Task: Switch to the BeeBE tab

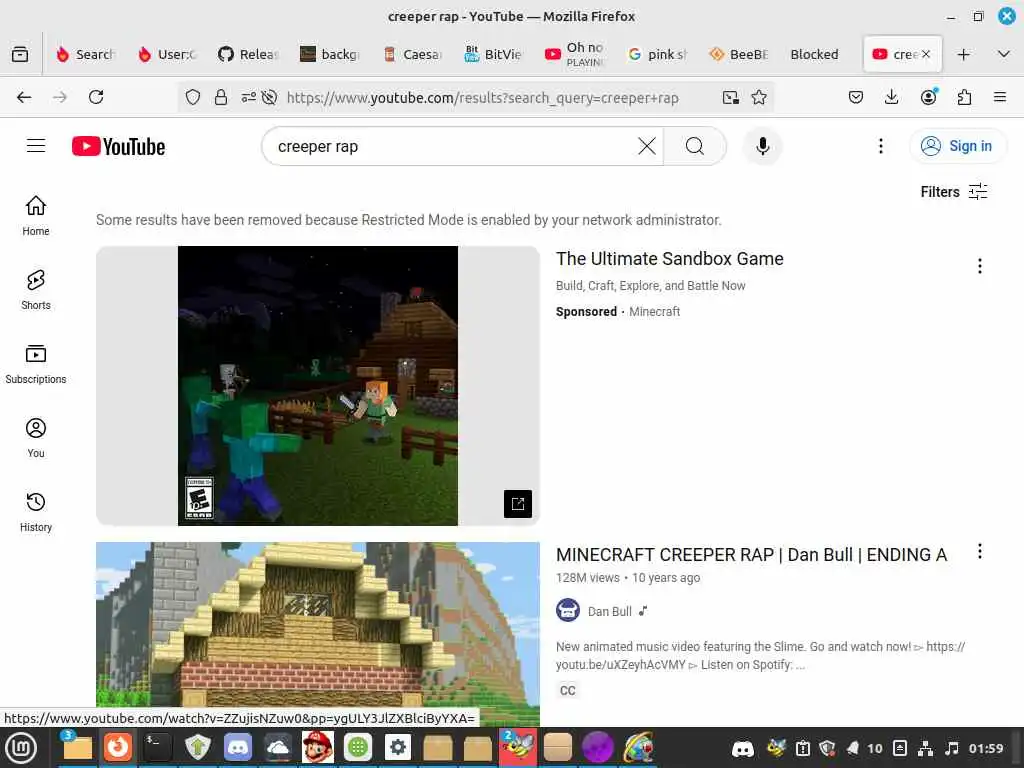Action: click(739, 54)
